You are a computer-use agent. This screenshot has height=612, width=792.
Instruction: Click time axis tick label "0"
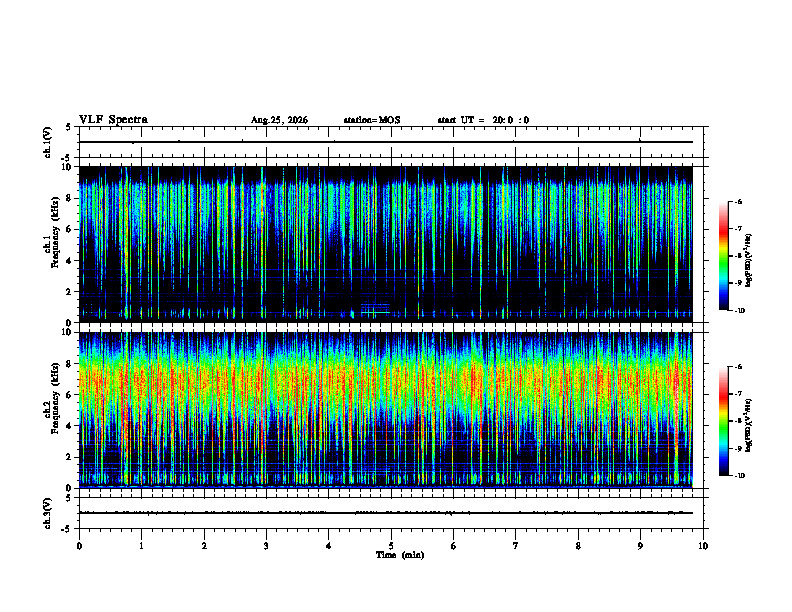[79, 546]
